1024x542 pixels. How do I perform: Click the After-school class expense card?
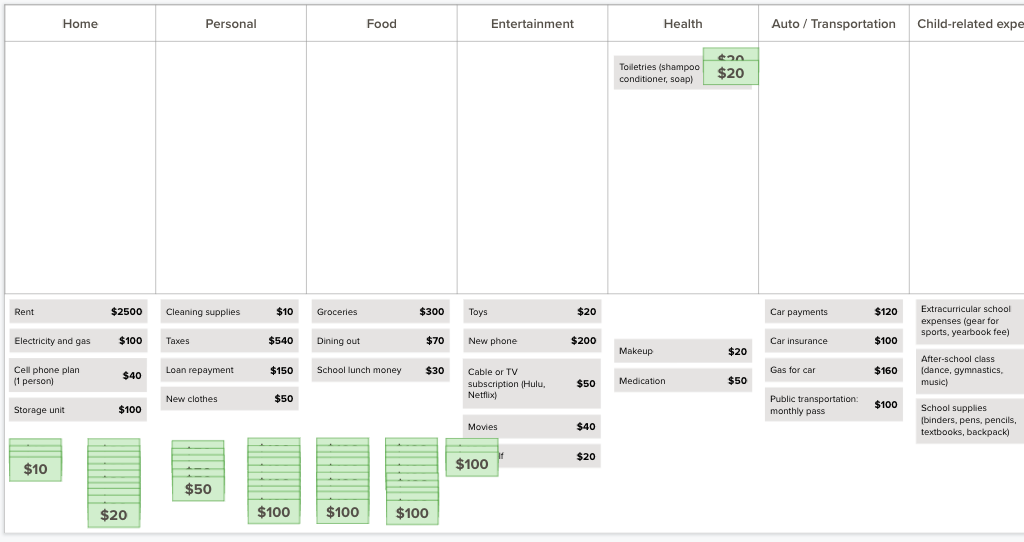click(x=970, y=370)
